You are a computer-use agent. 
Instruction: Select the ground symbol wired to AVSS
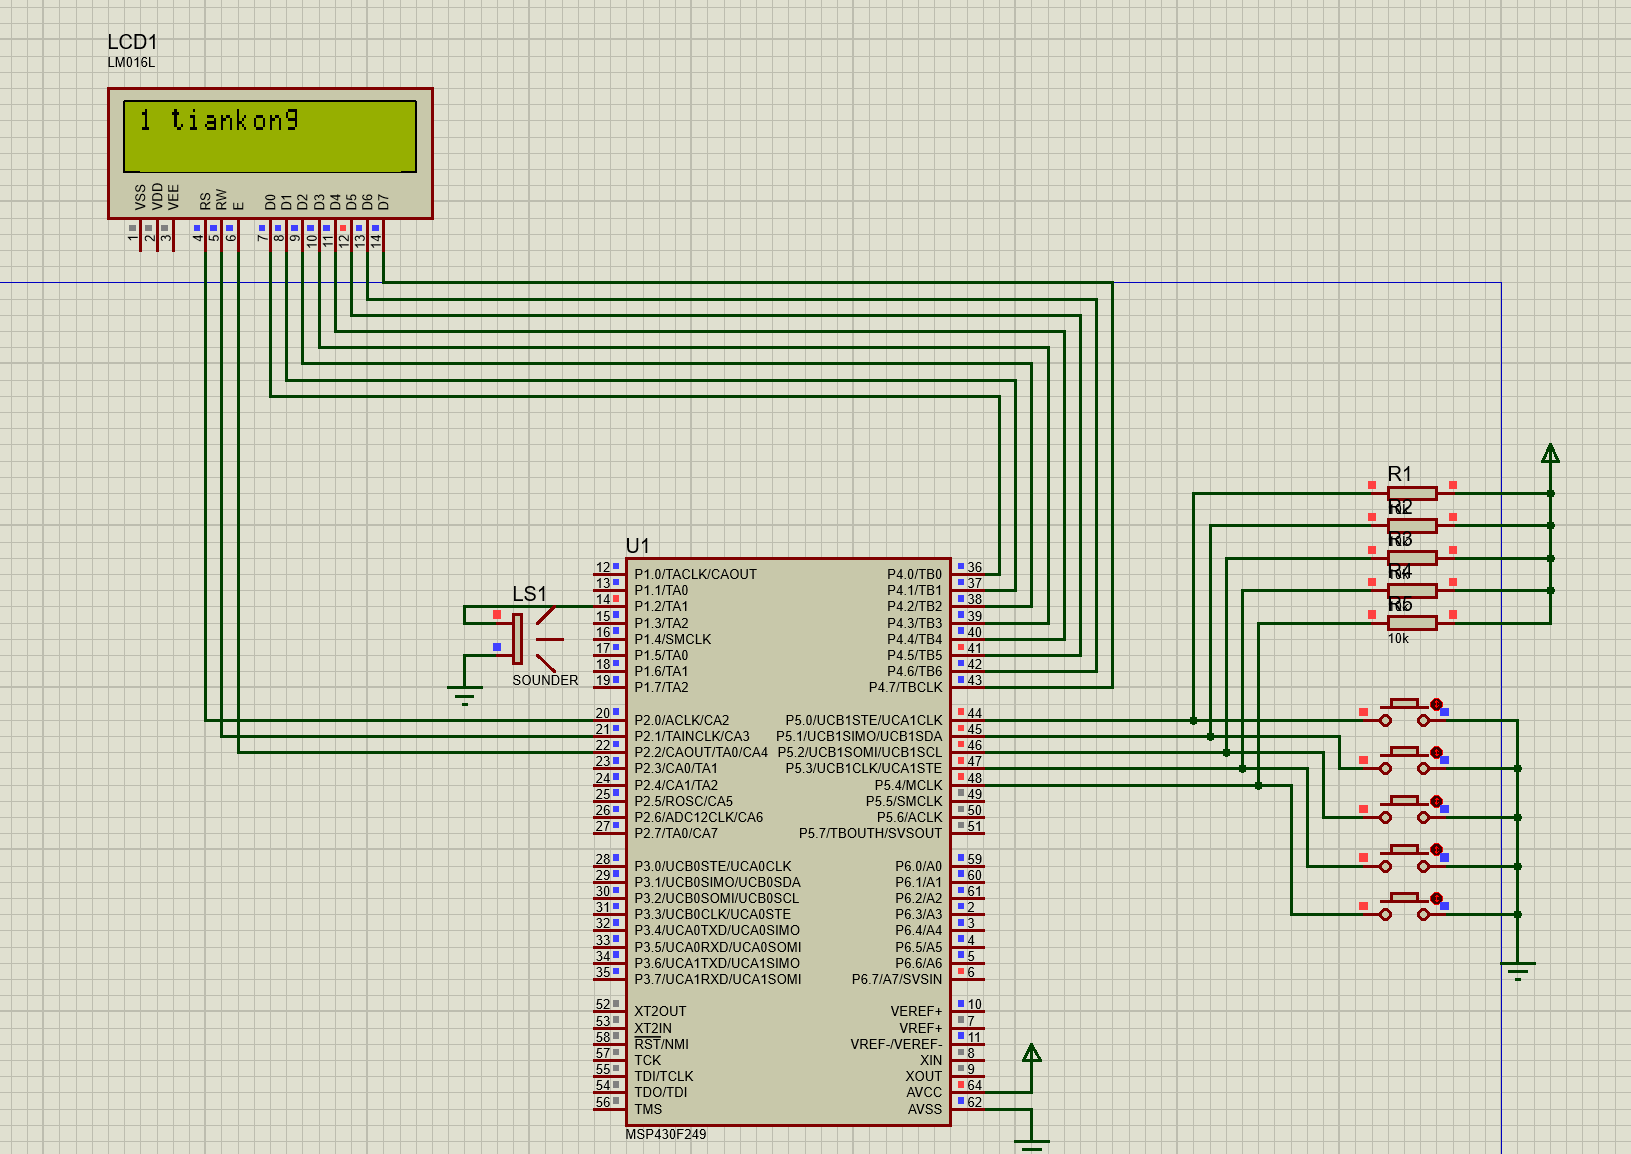(x=1032, y=1146)
